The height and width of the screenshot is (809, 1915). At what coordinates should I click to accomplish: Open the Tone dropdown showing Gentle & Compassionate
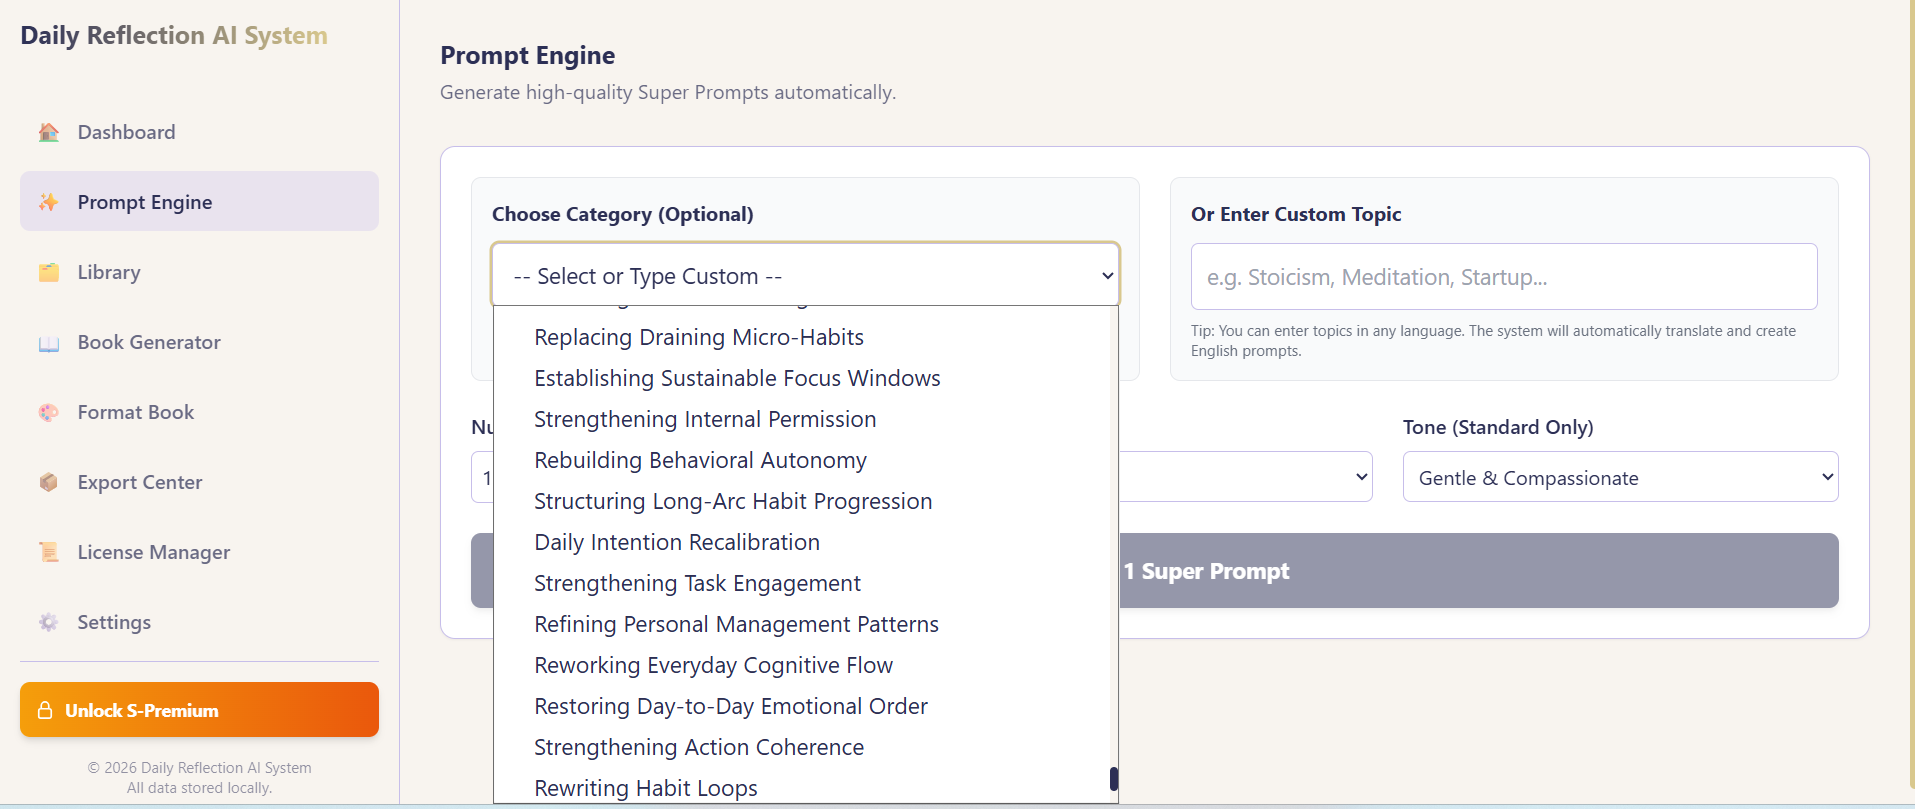point(1620,477)
